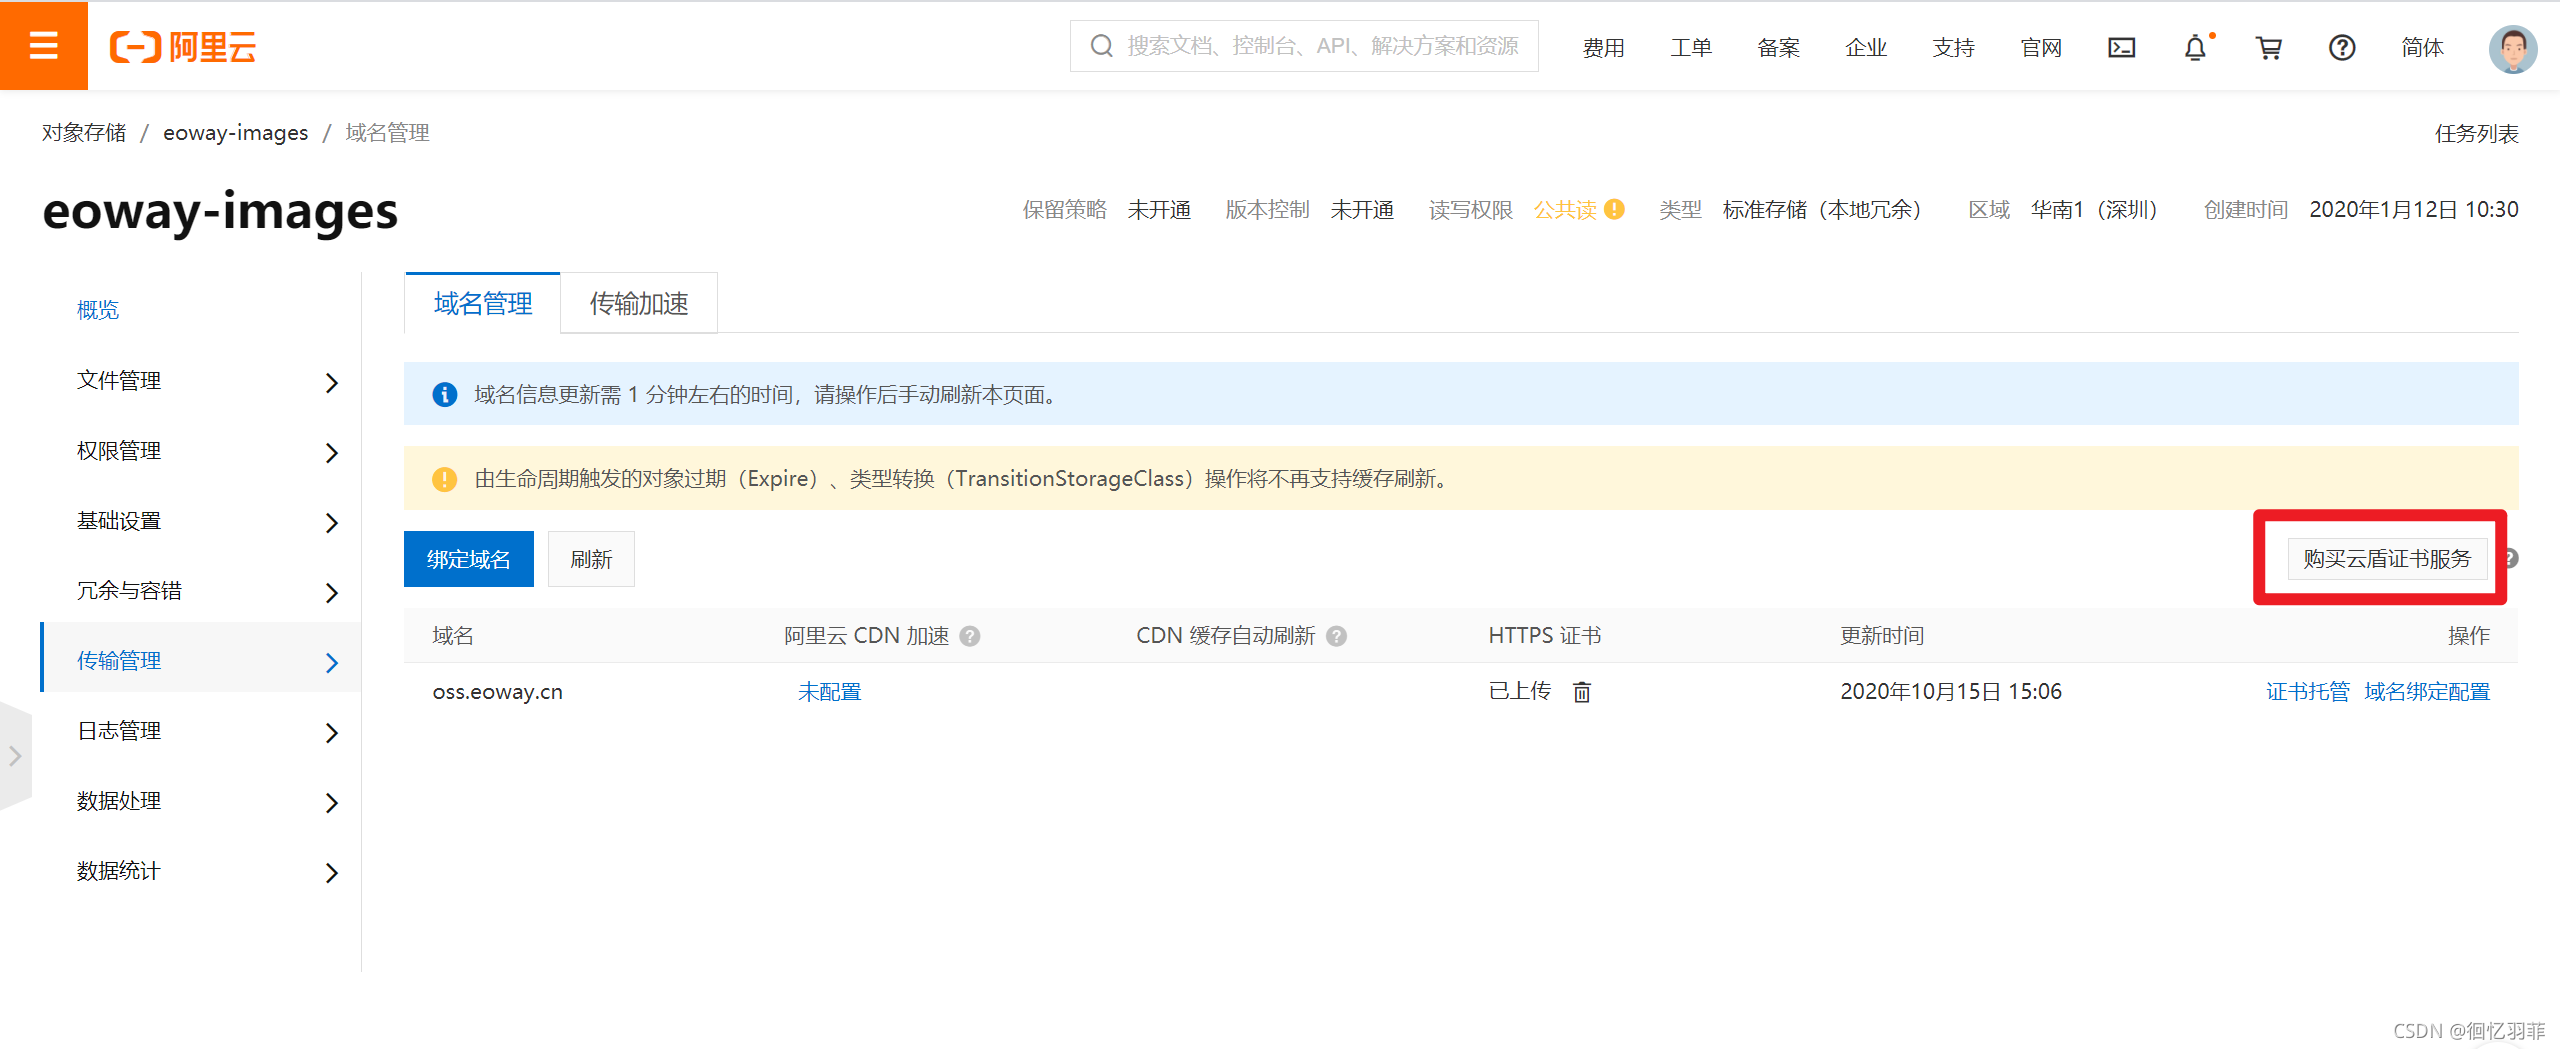Click 已上传 certificate status
Viewport: 2560px width, 1049px height.
coord(1519,691)
